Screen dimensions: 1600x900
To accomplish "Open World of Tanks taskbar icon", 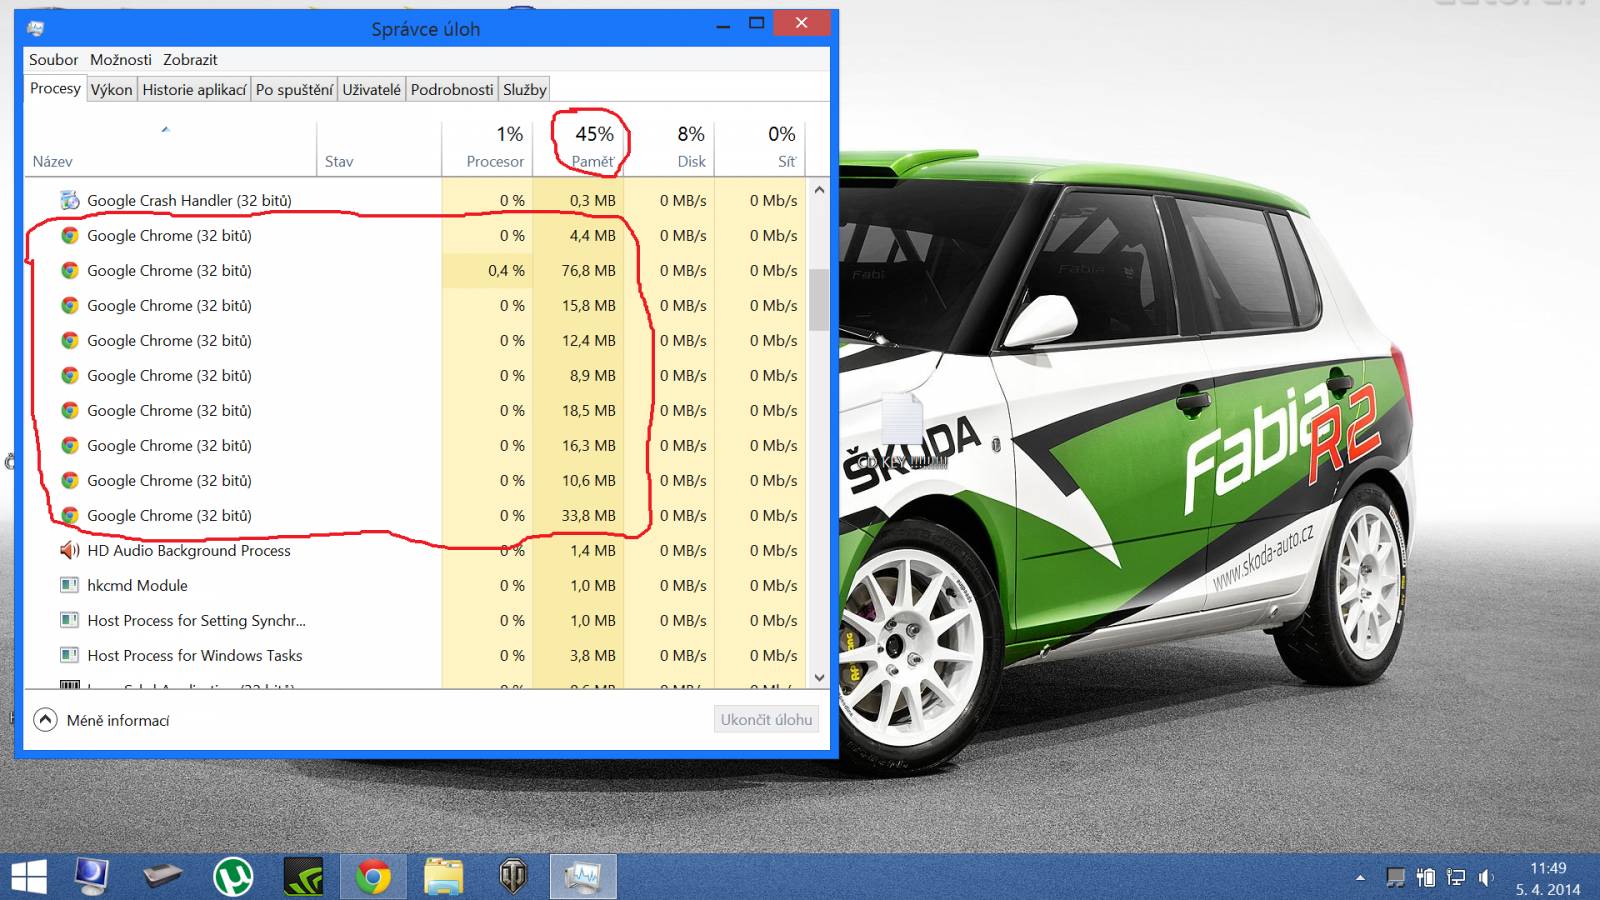I will [513, 878].
